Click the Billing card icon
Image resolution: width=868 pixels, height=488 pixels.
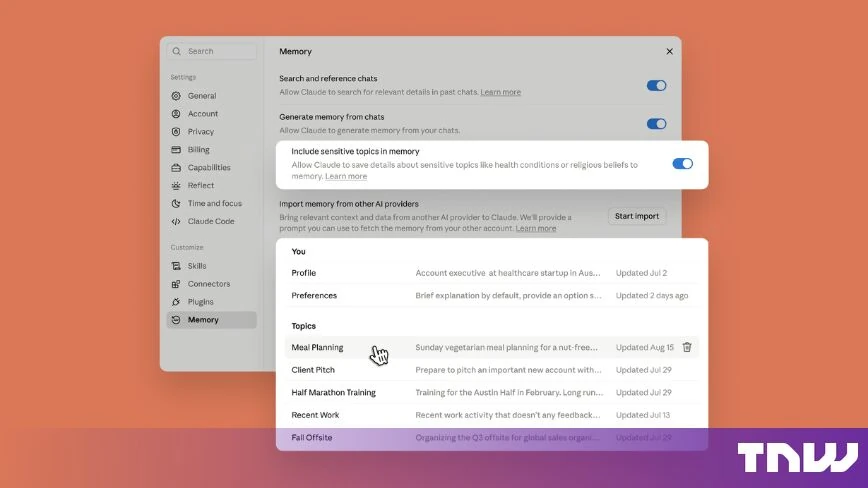pyautogui.click(x=176, y=149)
